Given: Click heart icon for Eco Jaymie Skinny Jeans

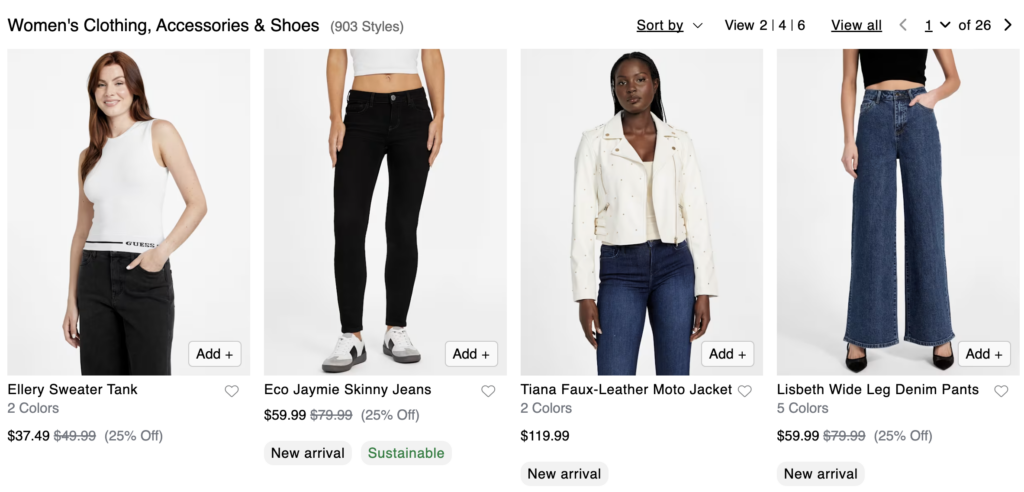Looking at the screenshot, I should 488,391.
